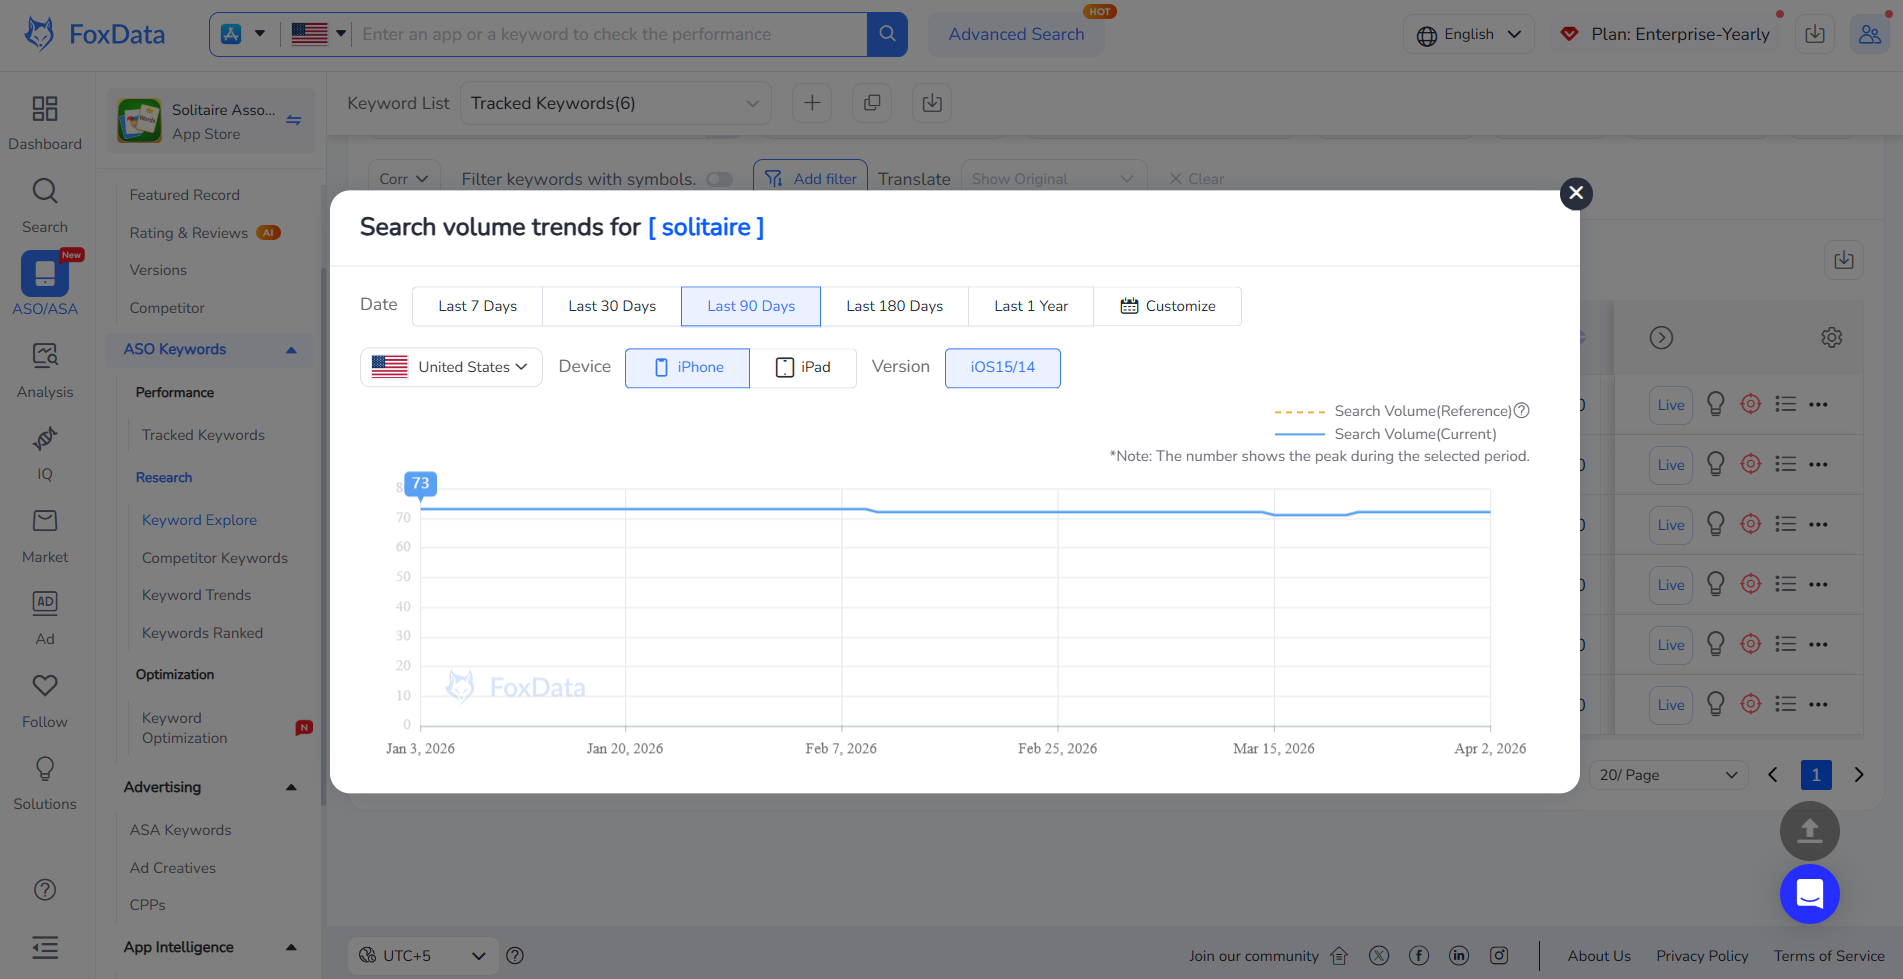Open the Tracked Keywords(6) dropdown
The image size is (1903, 979).
tap(614, 103)
